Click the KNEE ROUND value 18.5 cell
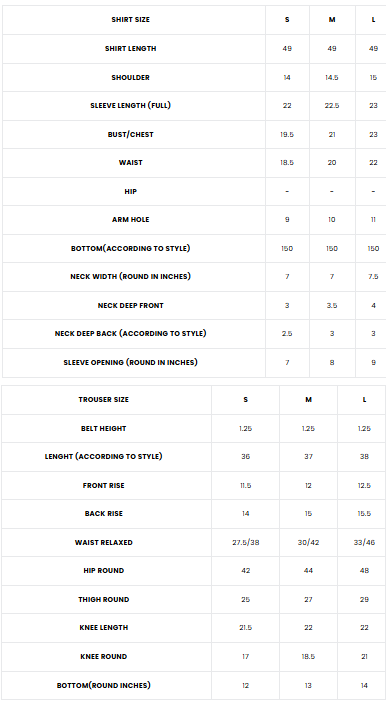392x708 pixels. tap(308, 657)
